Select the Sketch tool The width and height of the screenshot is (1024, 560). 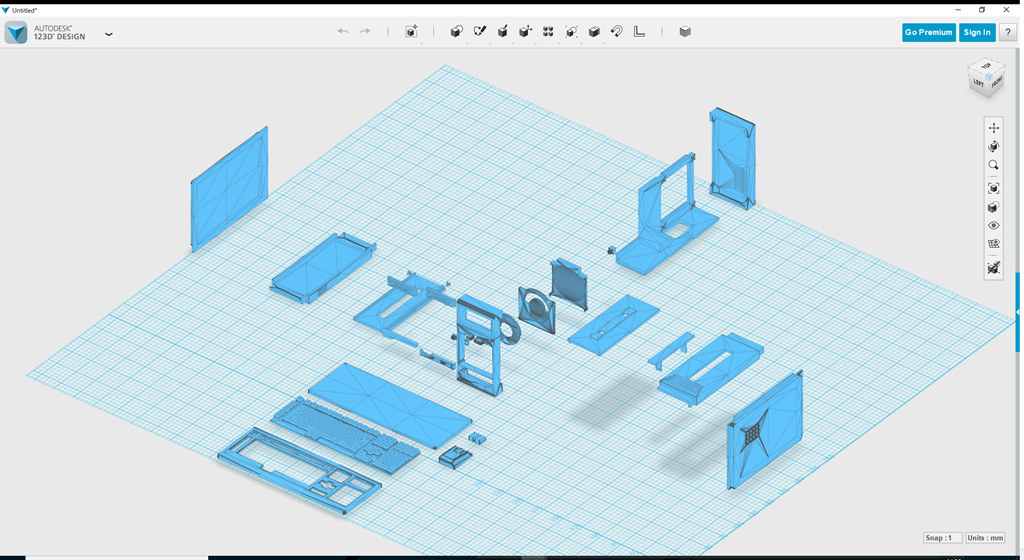pyautogui.click(x=480, y=32)
